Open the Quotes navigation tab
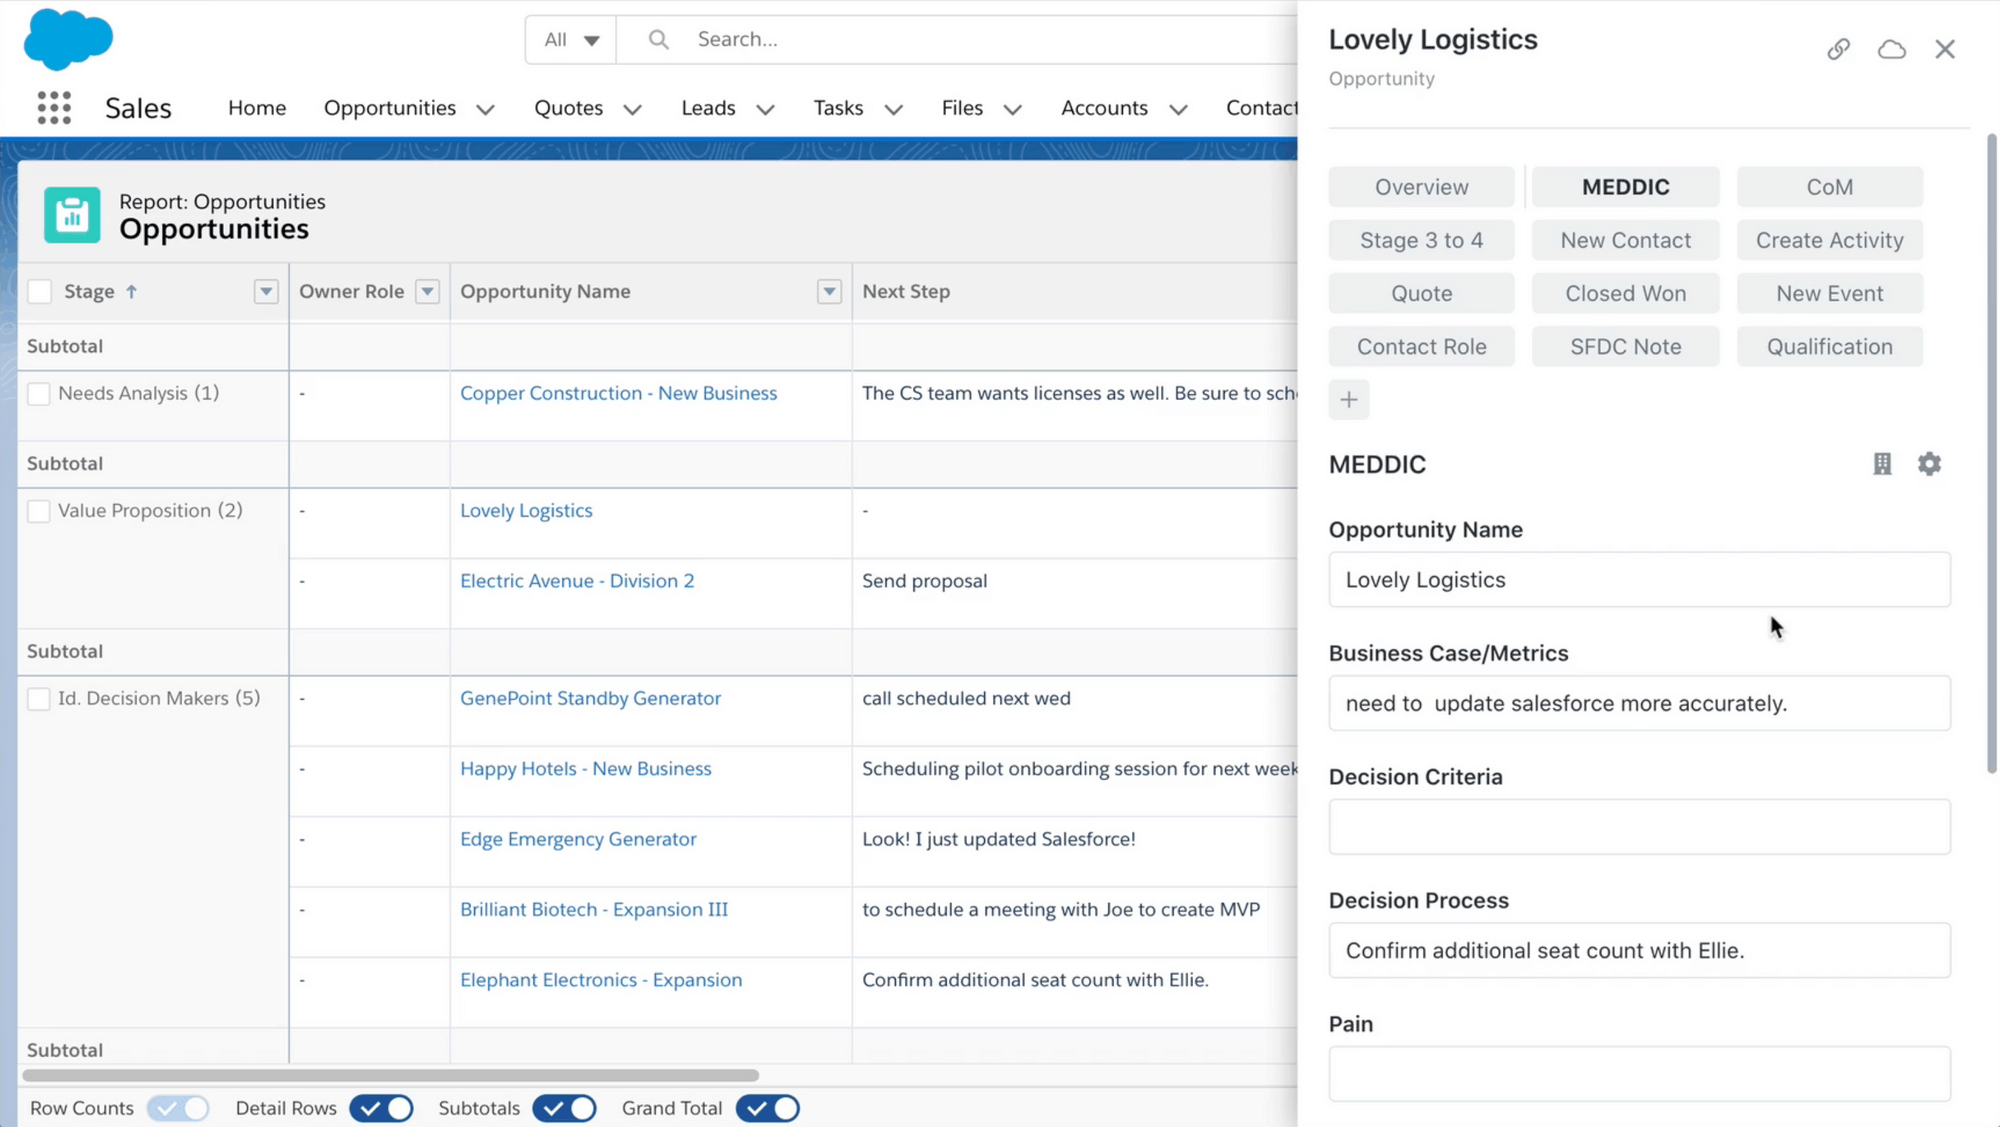The image size is (2000, 1127). pyautogui.click(x=568, y=107)
